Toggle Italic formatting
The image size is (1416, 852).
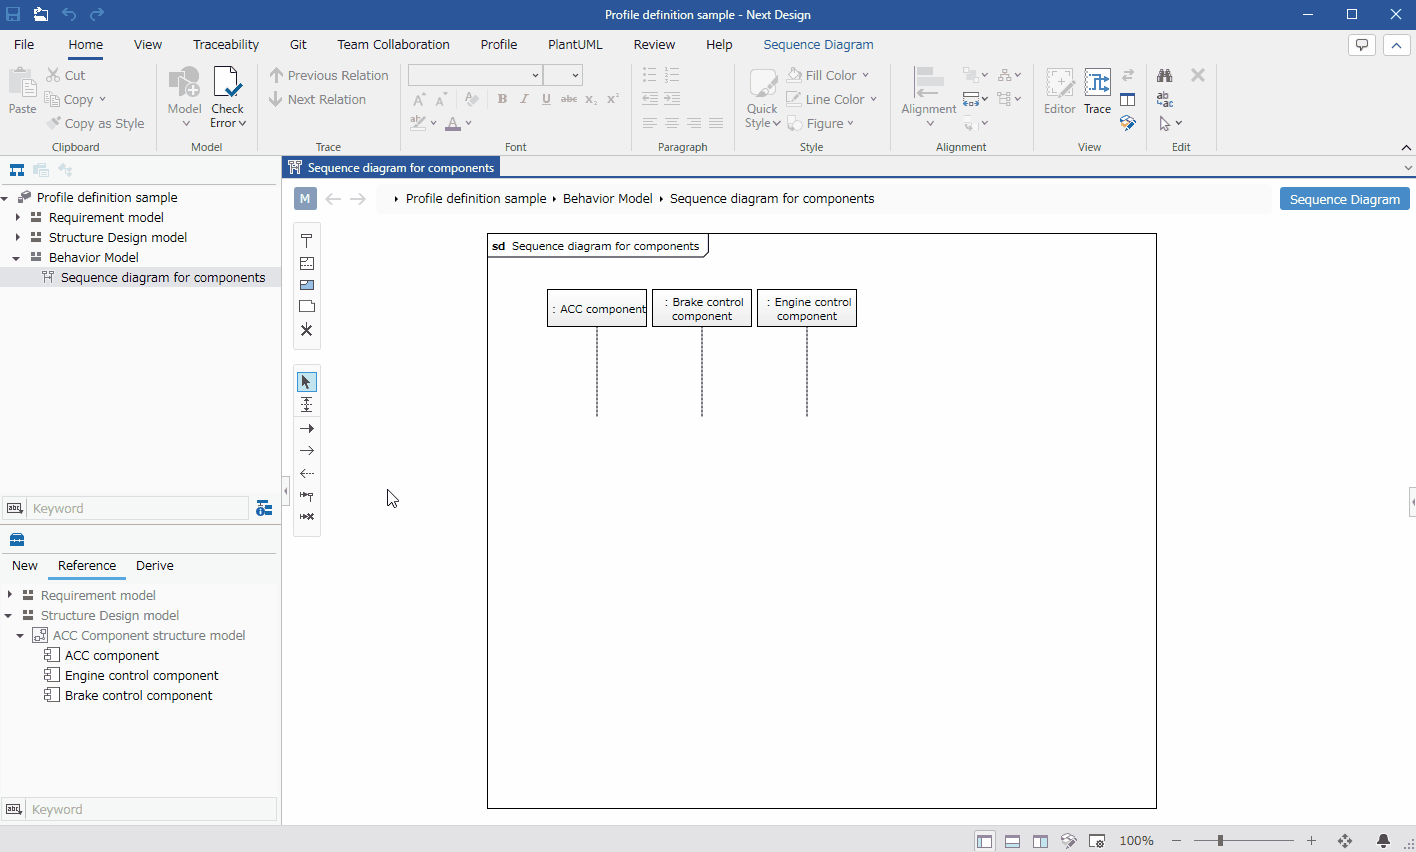(524, 99)
